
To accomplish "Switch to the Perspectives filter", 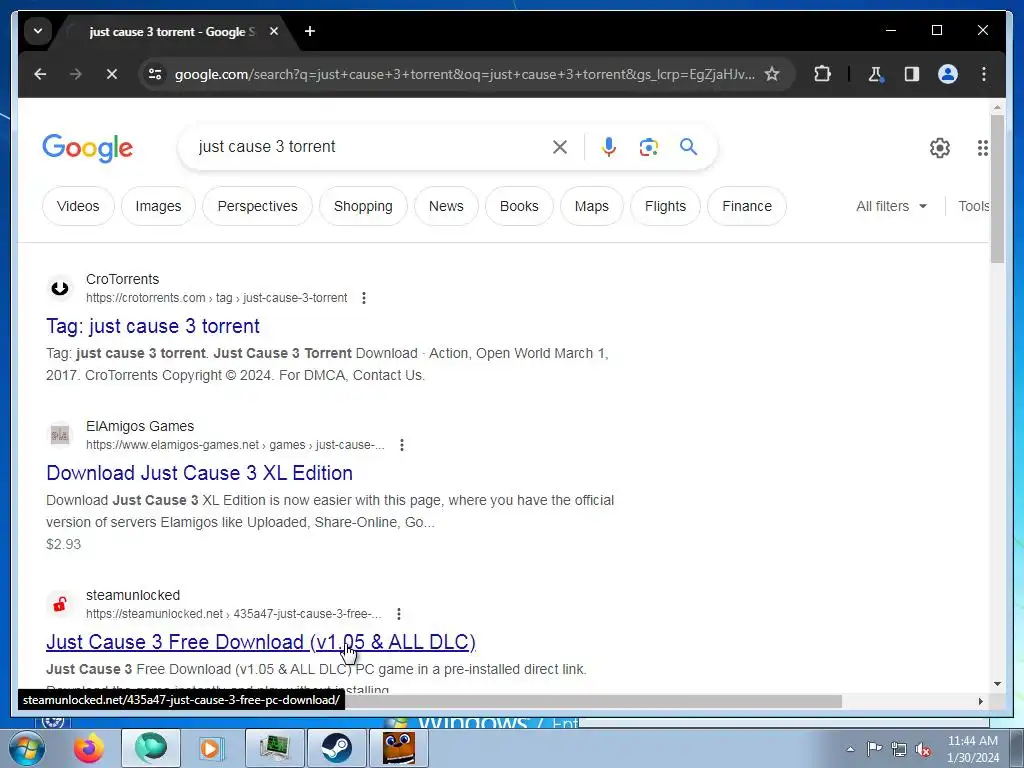I will [x=257, y=206].
